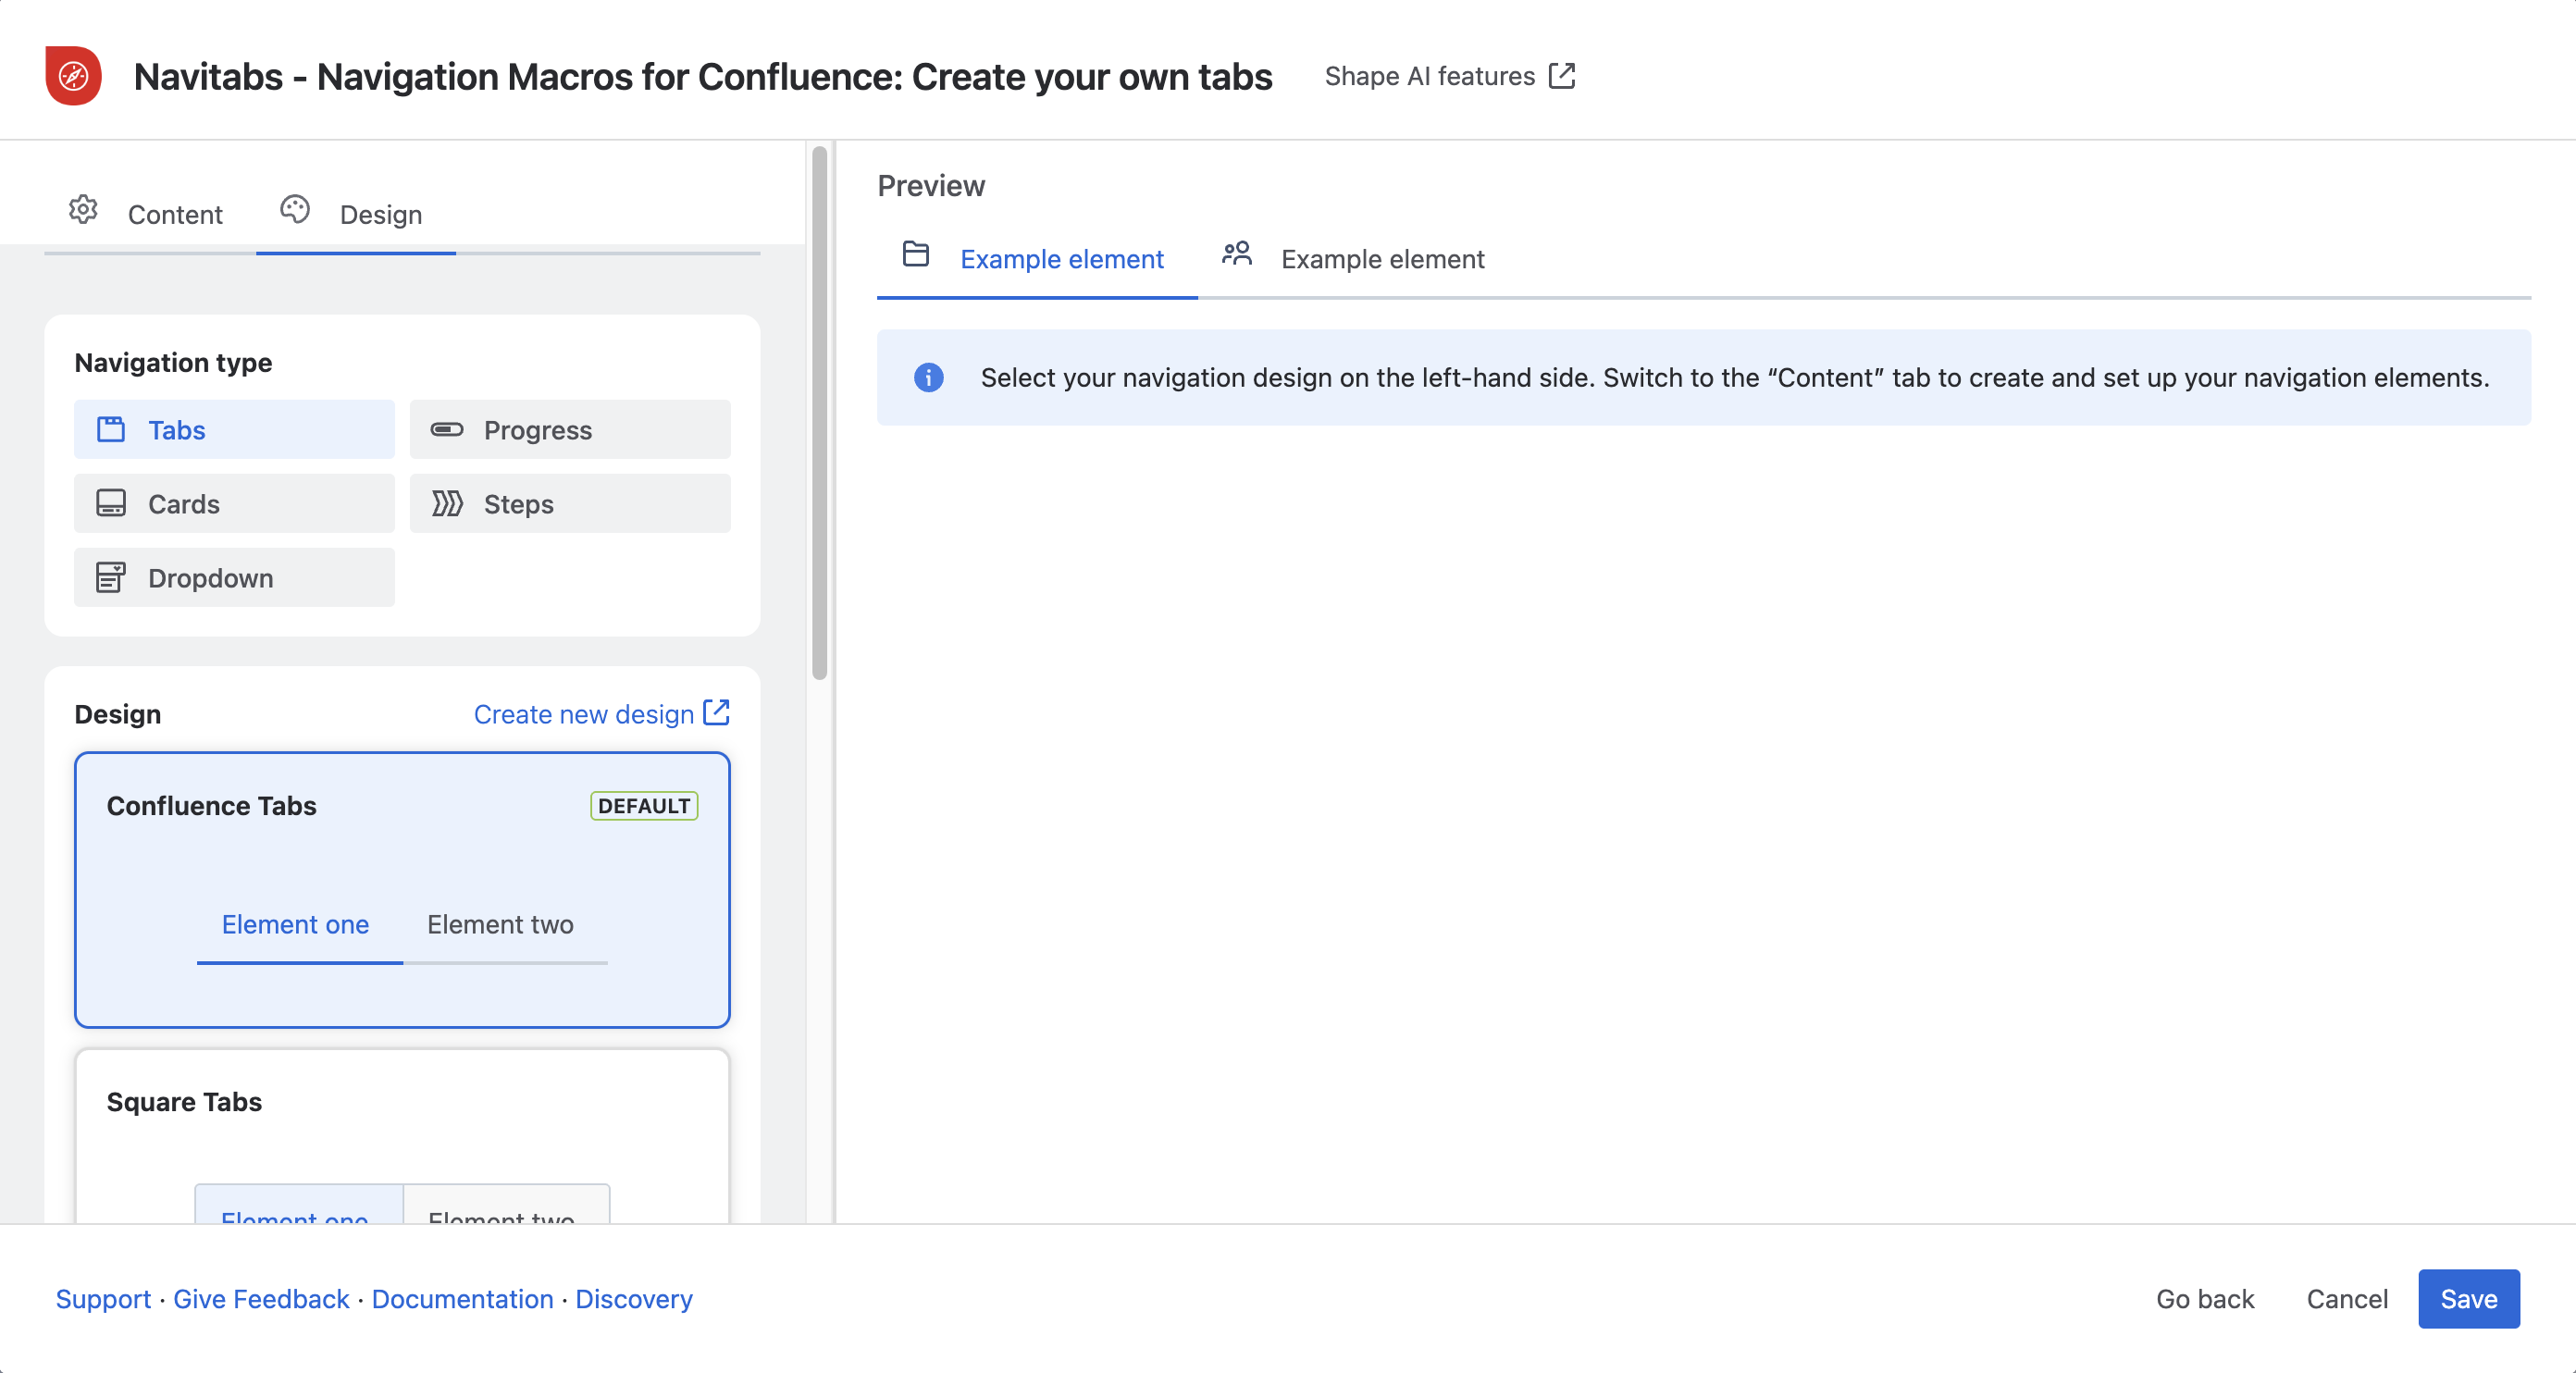Click the blue info icon in banner

[929, 378]
